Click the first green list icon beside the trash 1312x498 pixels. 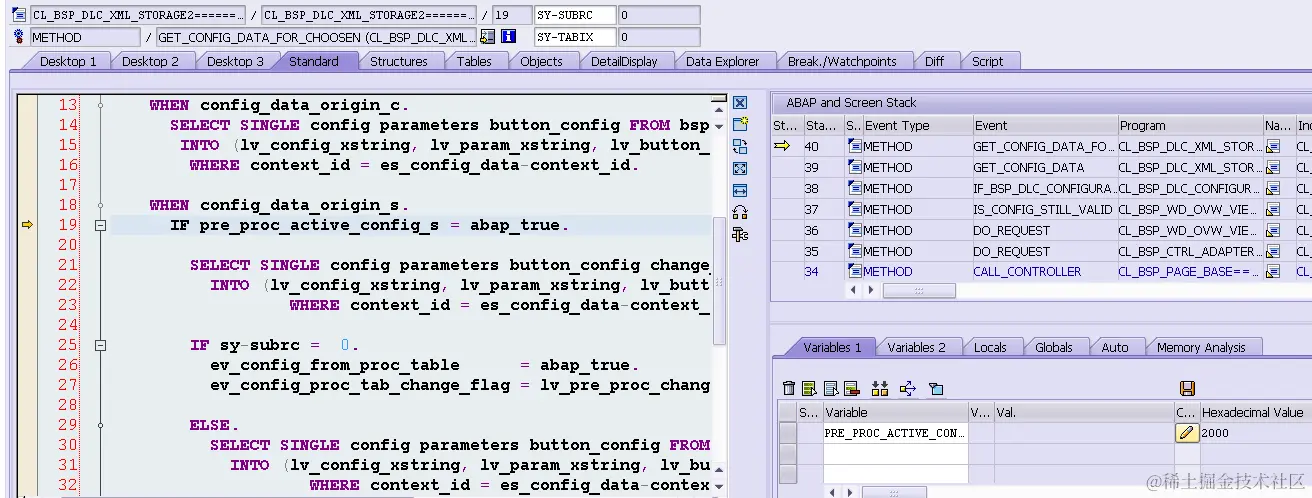[809, 388]
